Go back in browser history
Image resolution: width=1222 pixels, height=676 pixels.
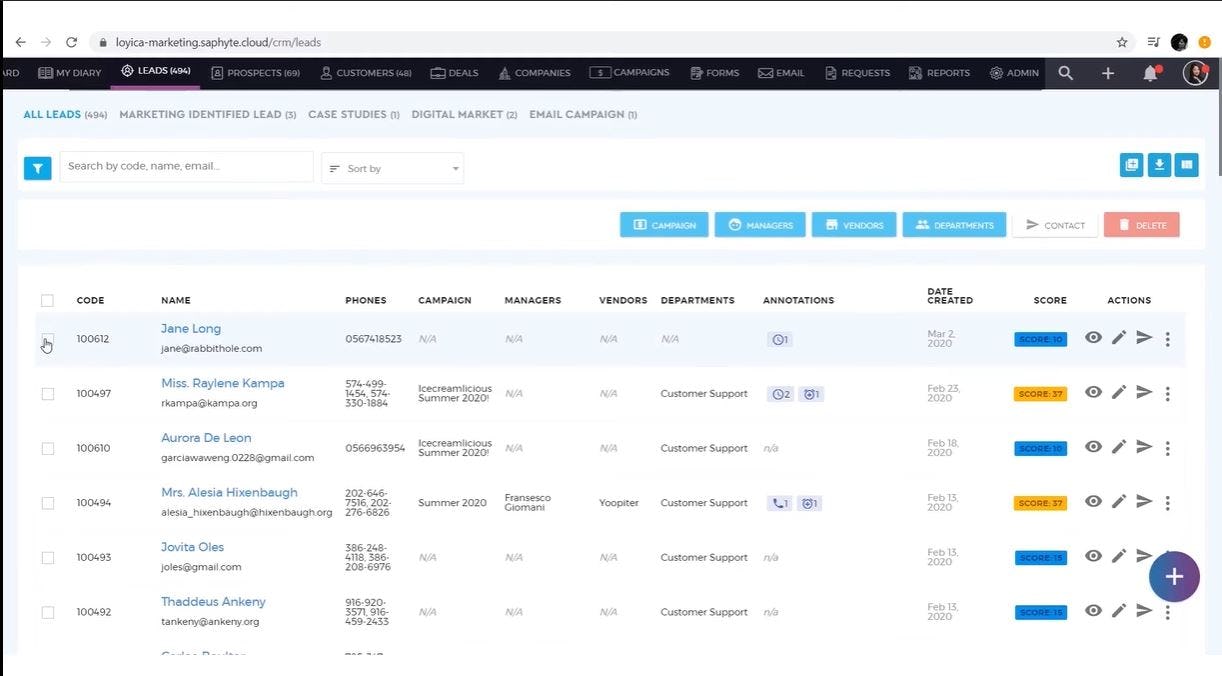click(x=20, y=42)
